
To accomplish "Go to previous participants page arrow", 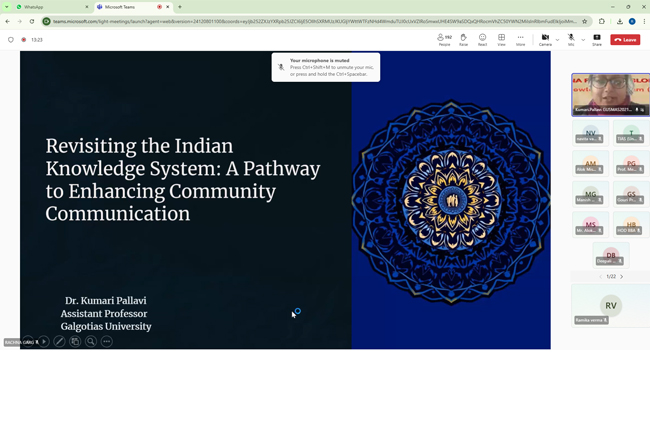I will pyautogui.click(x=600, y=276).
